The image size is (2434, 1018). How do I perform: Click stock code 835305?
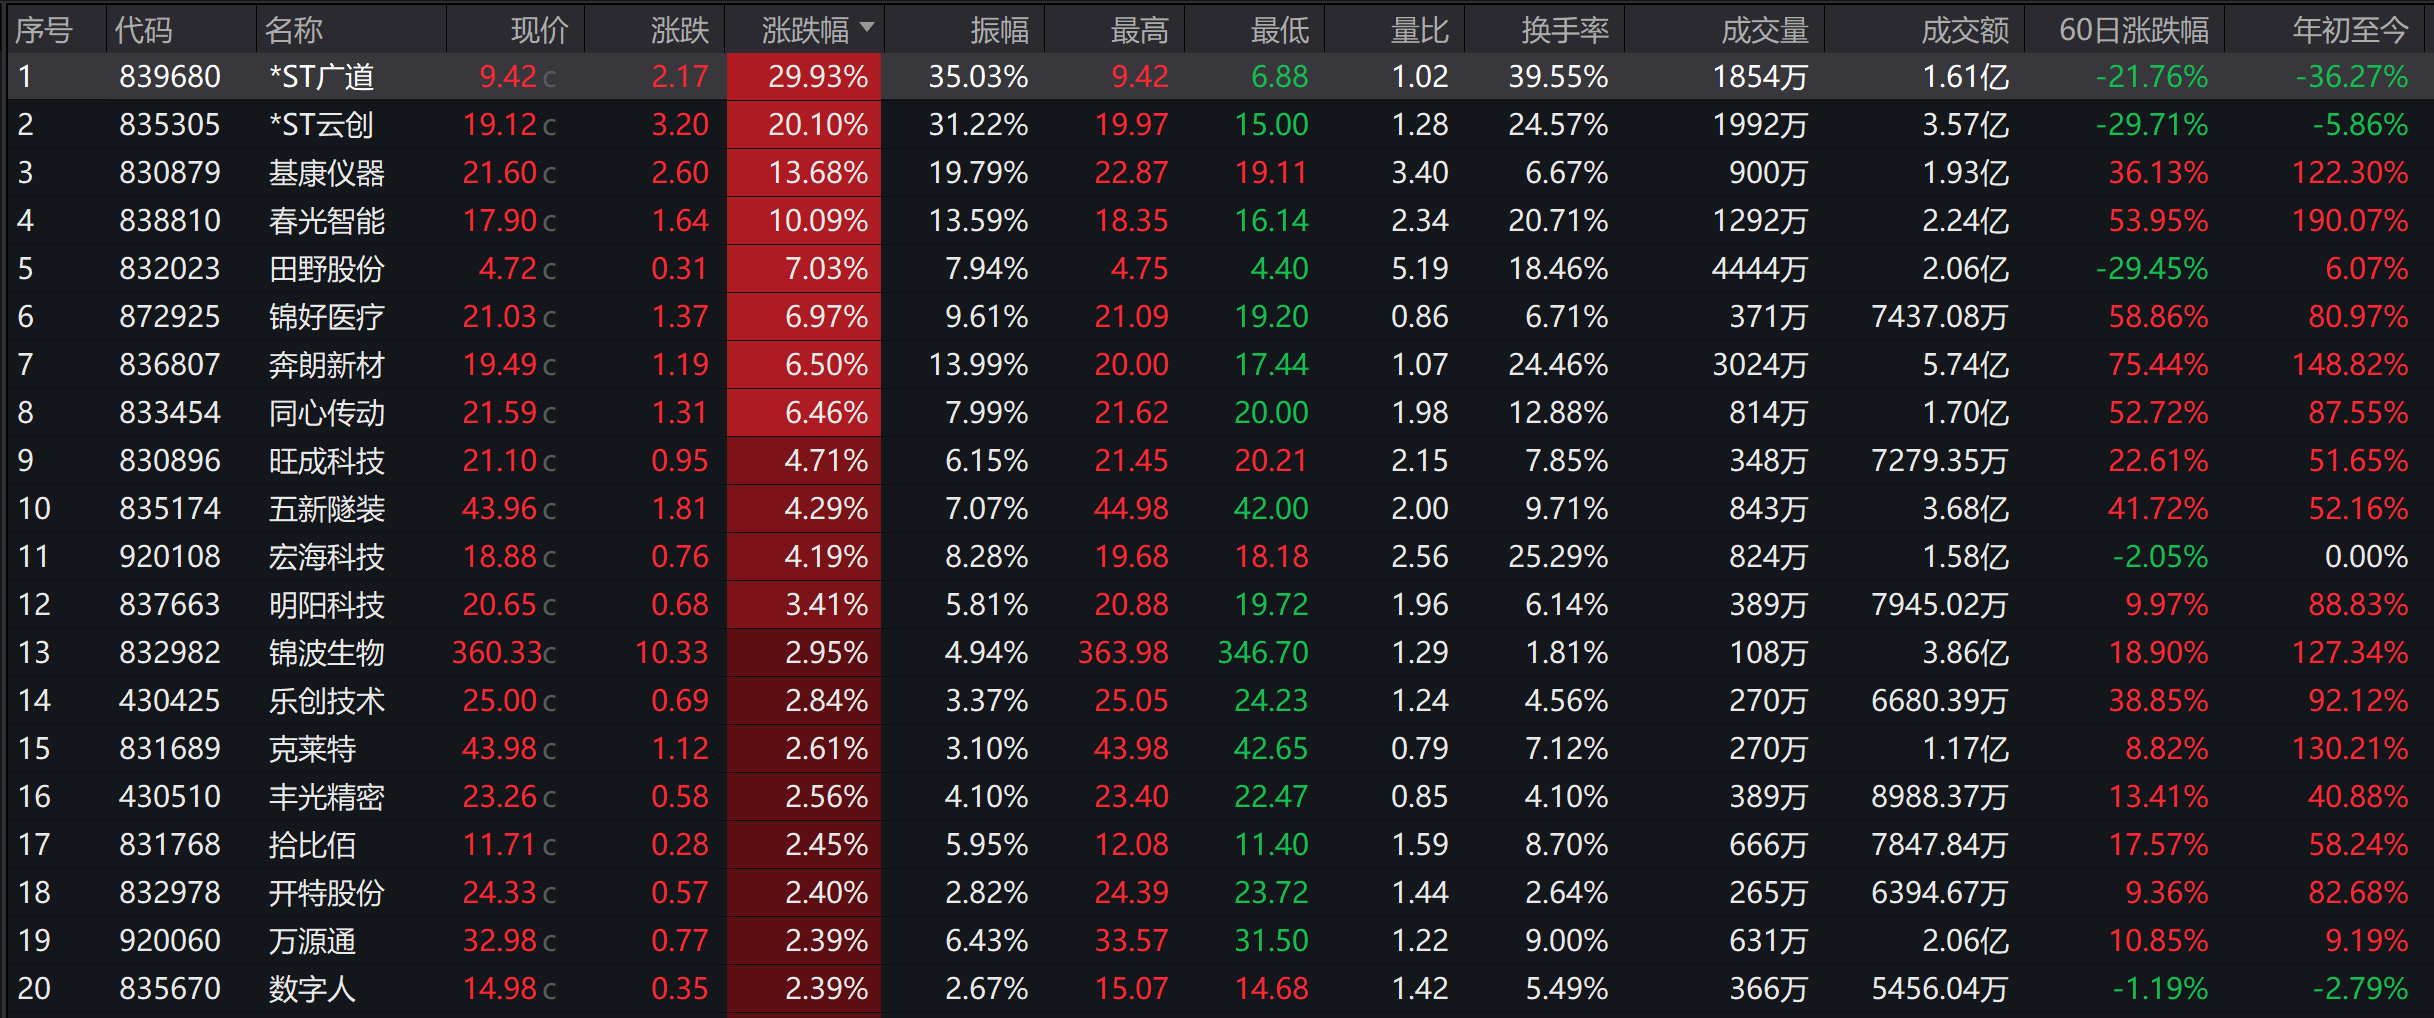click(x=169, y=125)
